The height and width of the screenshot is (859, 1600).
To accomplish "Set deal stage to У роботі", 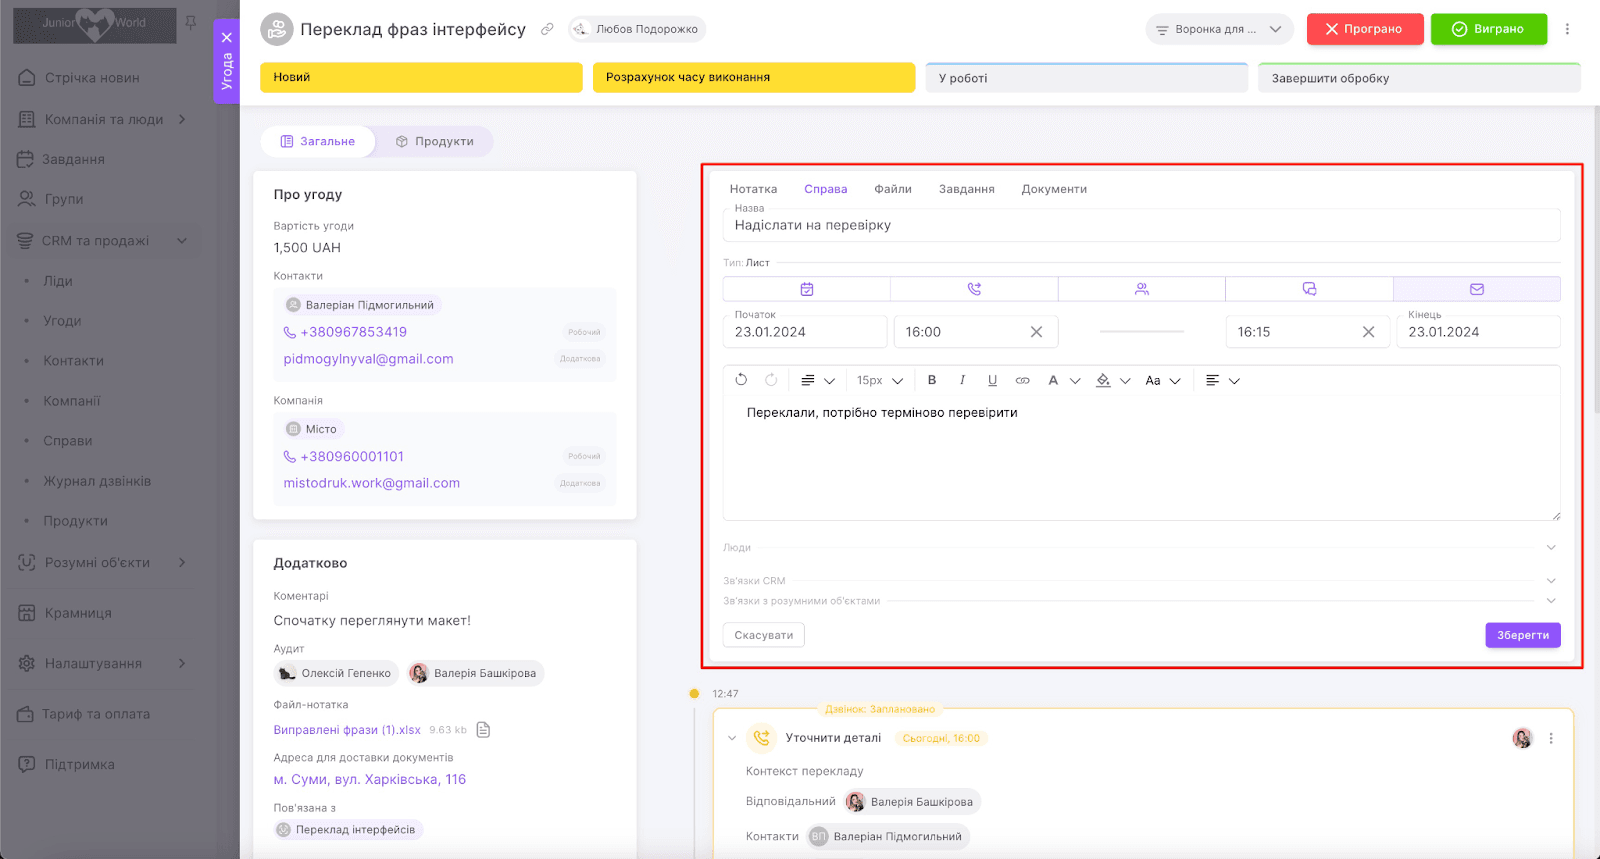I will coord(1086,78).
